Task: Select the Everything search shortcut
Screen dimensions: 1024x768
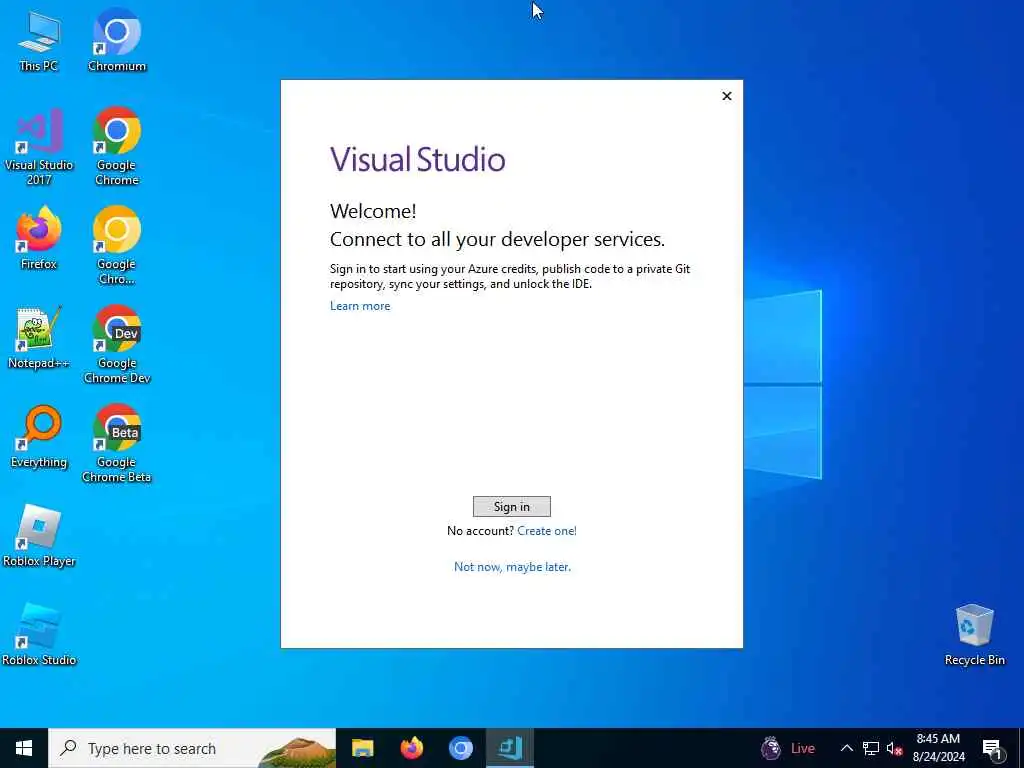Action: click(x=39, y=437)
